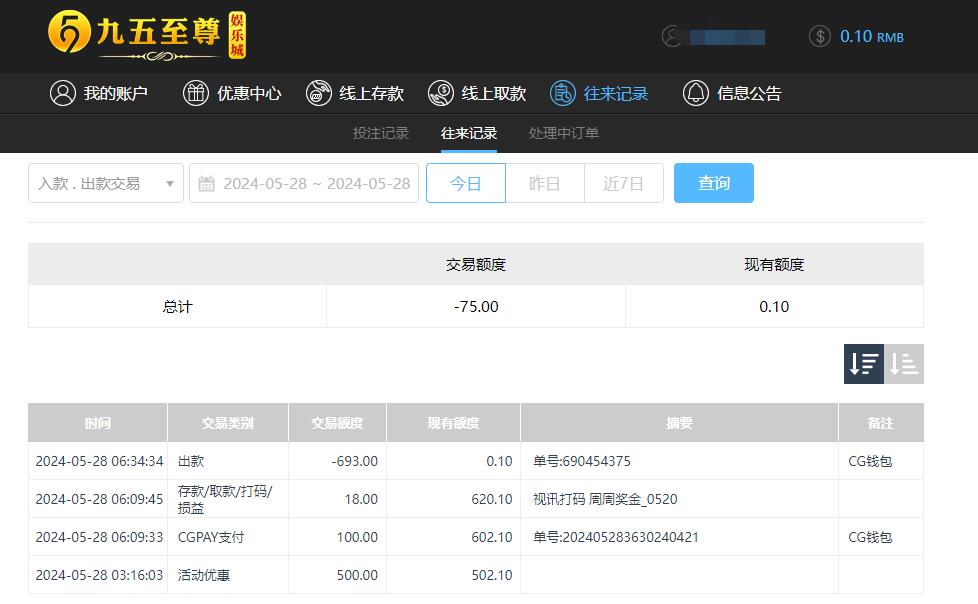Viewport: 978px width, 604px height.
Task: Open the 入款.出款交易 dropdown
Action: pyautogui.click(x=105, y=183)
